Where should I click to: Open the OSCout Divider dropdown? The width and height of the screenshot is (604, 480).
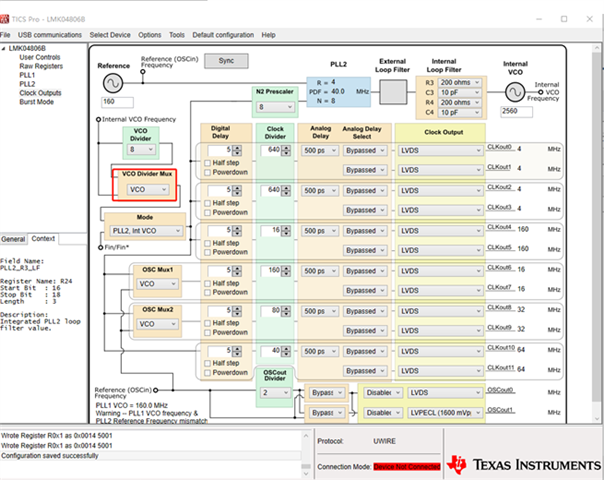(x=275, y=393)
